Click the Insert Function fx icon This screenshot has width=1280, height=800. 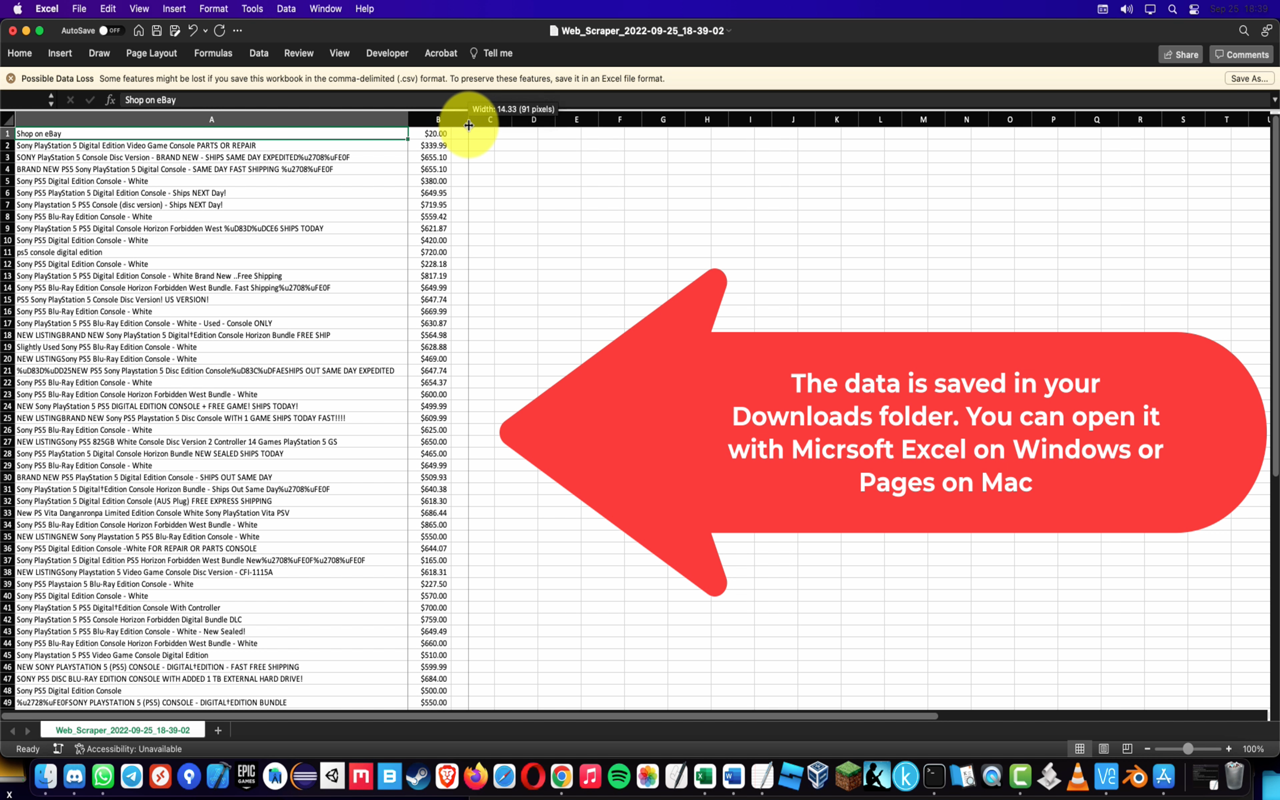[108, 99]
